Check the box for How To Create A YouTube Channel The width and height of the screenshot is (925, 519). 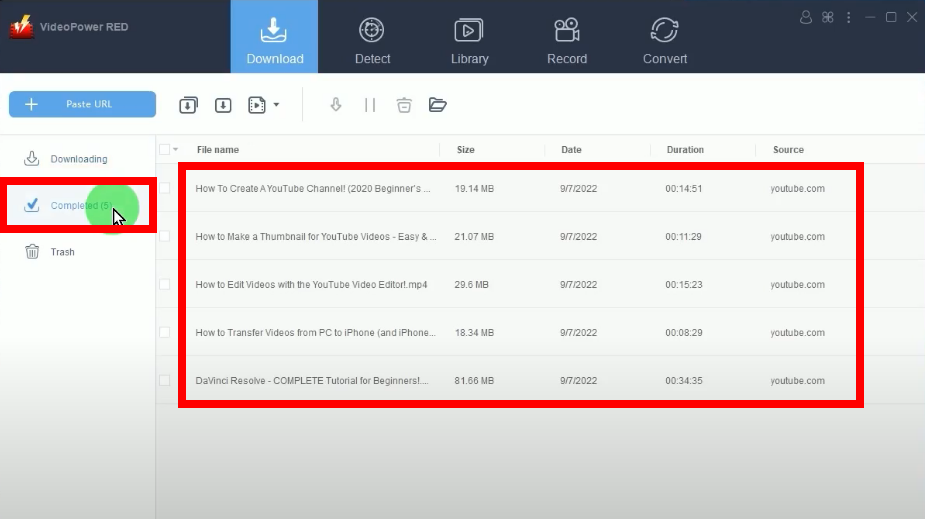[165, 188]
